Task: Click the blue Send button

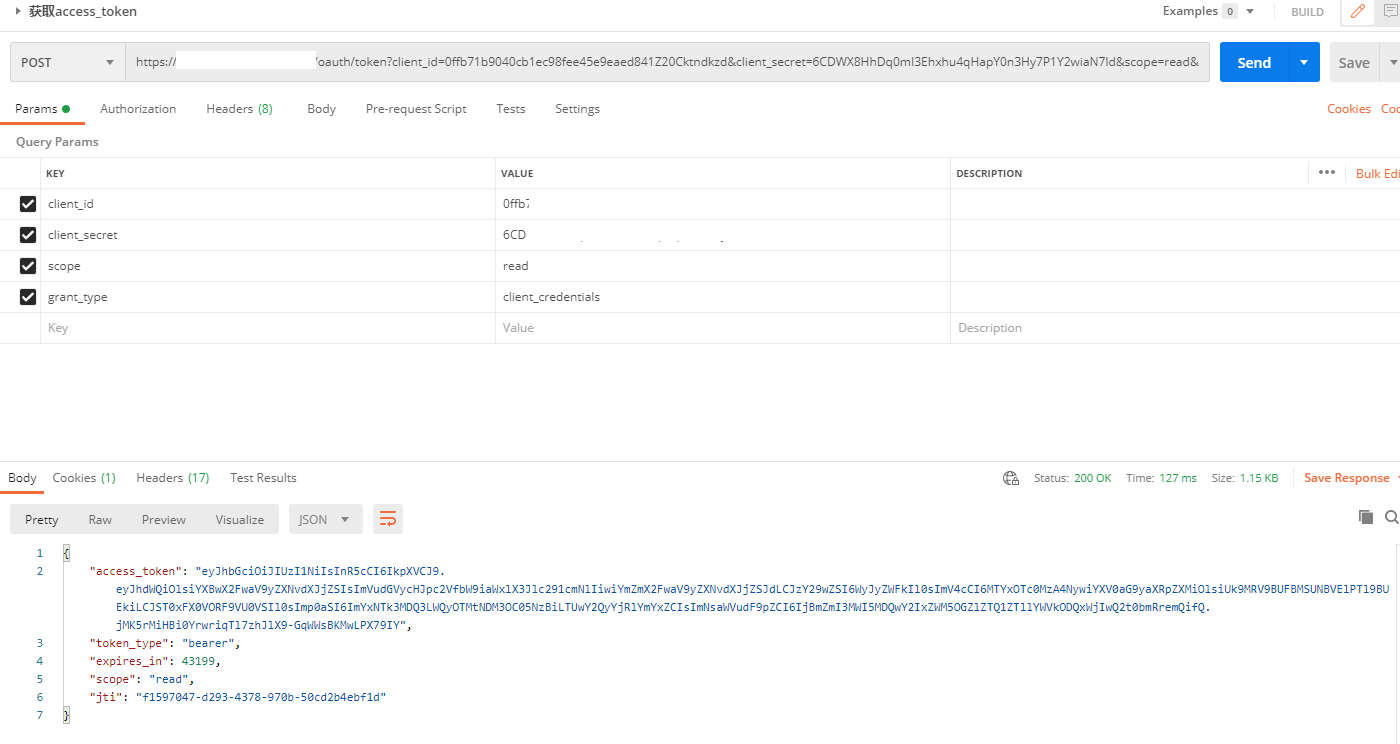Action: [1254, 62]
